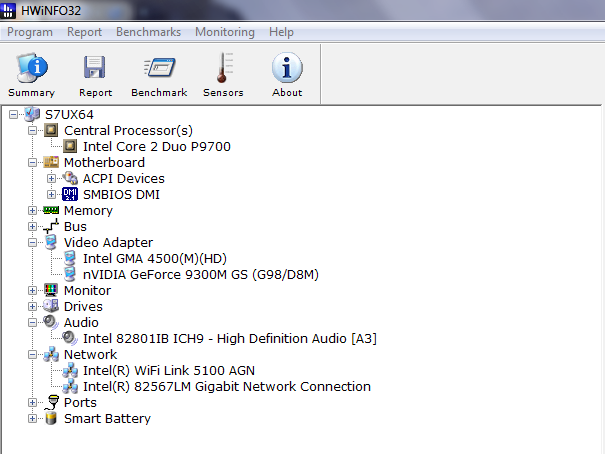The height and width of the screenshot is (454, 605).
Task: Open the Report menu
Action: 84,32
